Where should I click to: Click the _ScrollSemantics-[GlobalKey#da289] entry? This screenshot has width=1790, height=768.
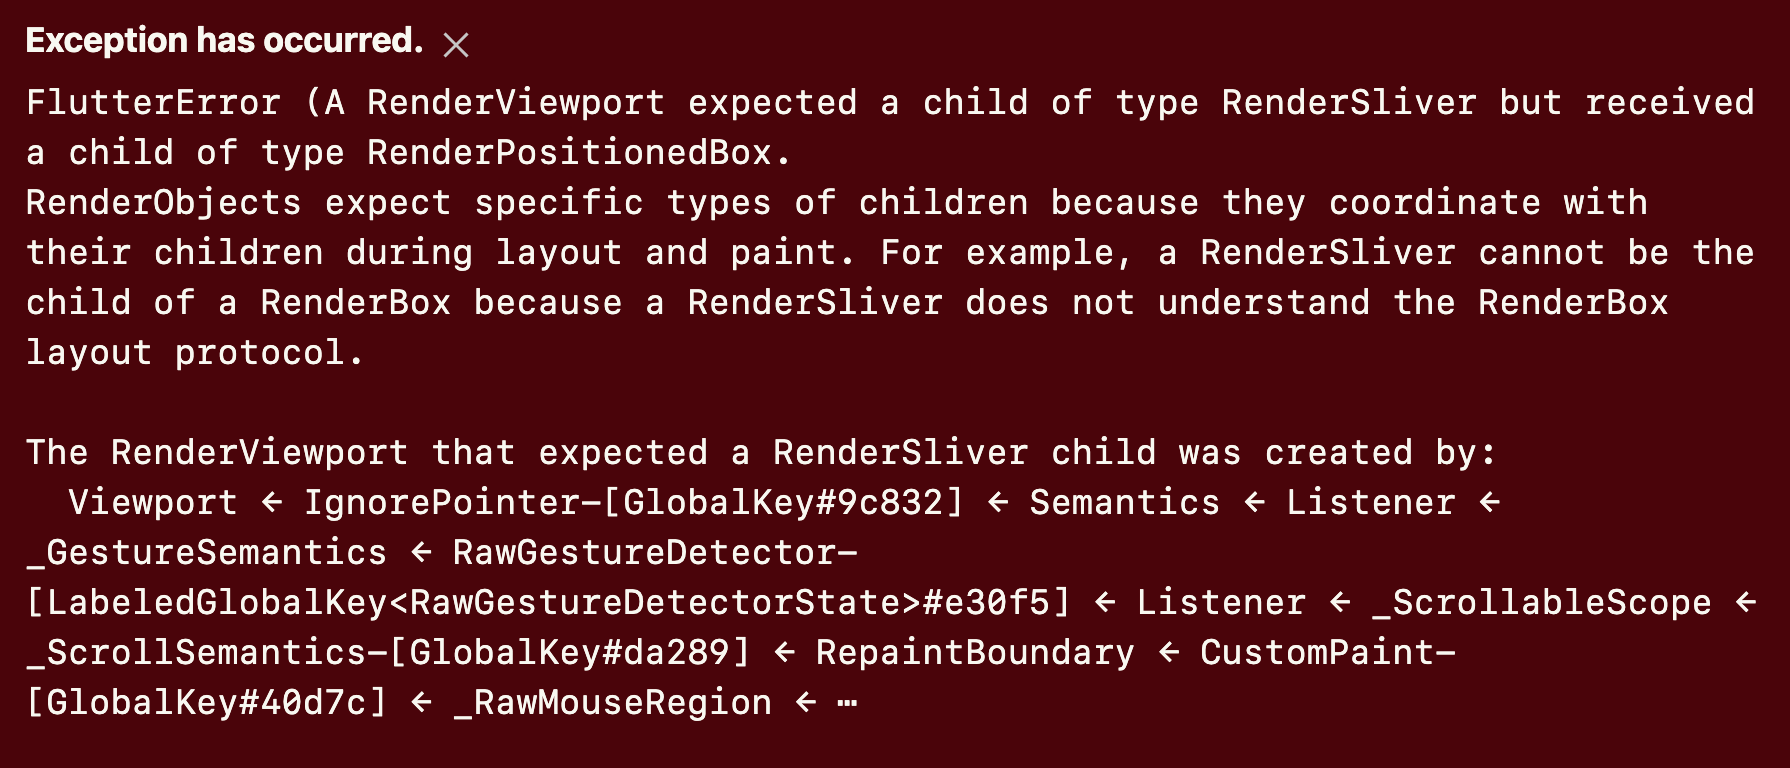(x=388, y=652)
